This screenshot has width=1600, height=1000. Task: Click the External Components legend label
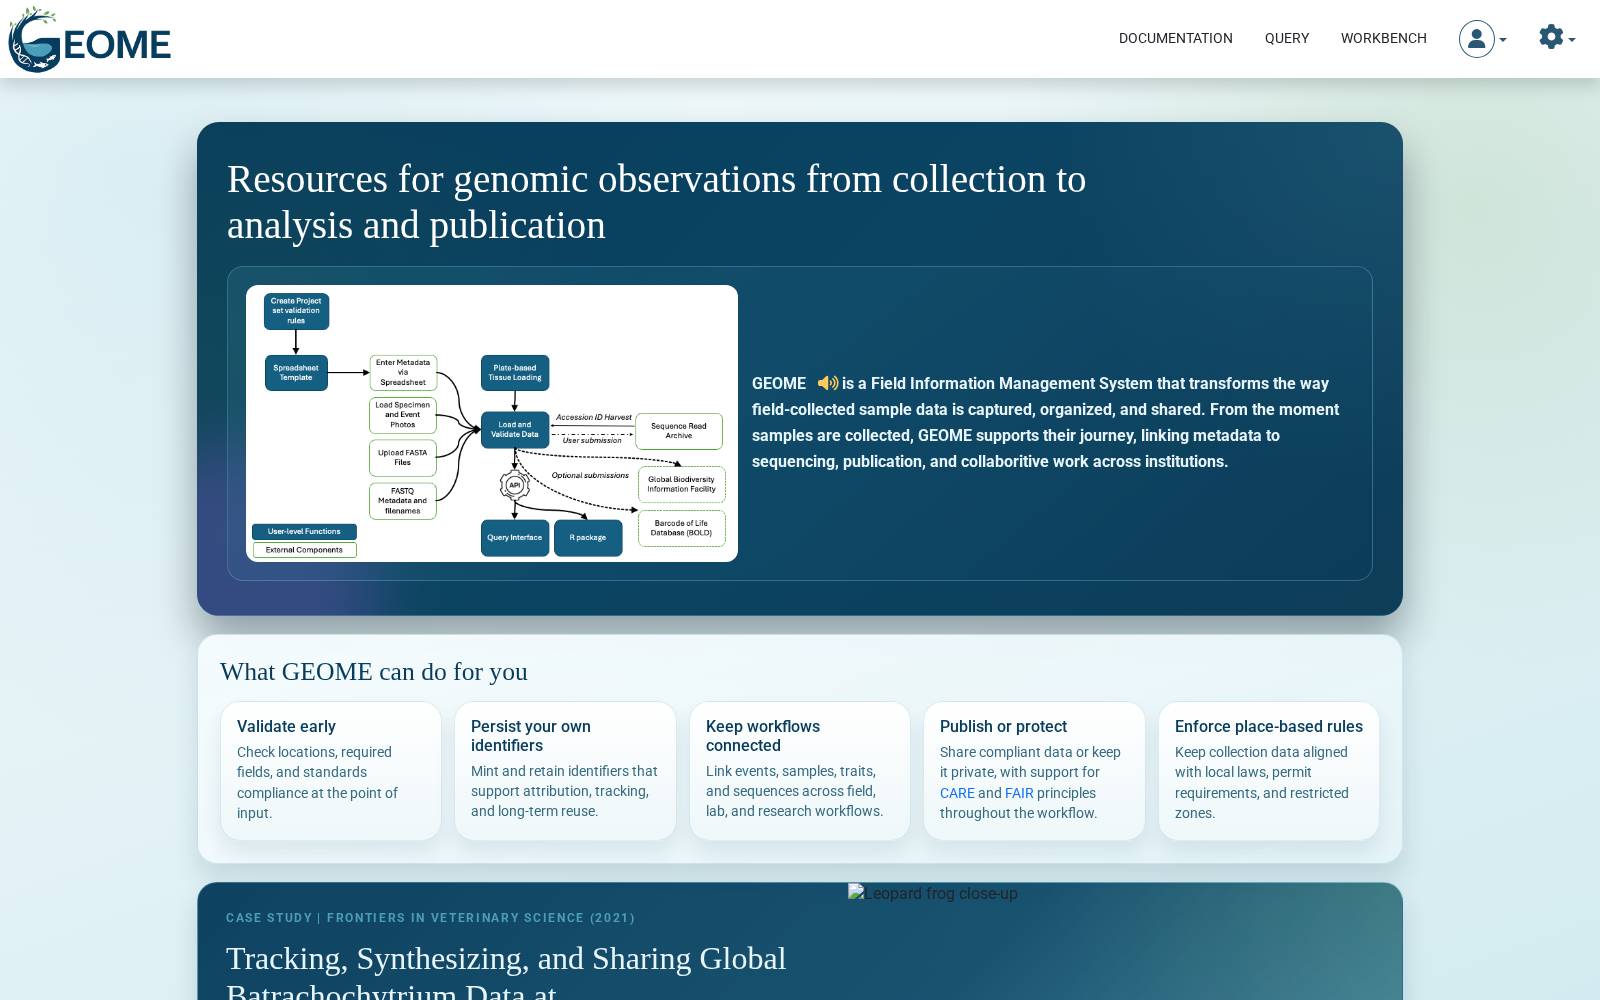(x=304, y=550)
